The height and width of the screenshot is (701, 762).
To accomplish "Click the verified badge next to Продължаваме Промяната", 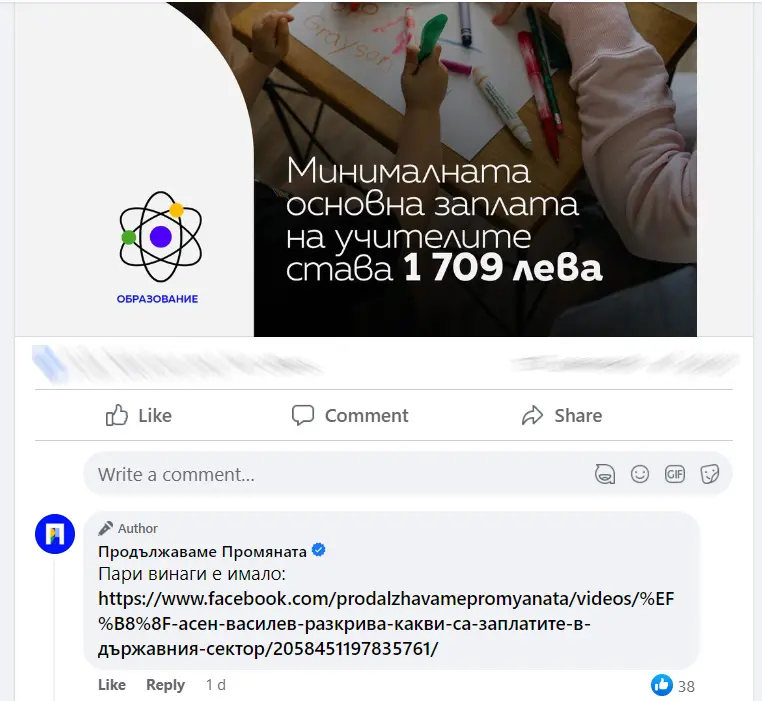I will point(319,550).
